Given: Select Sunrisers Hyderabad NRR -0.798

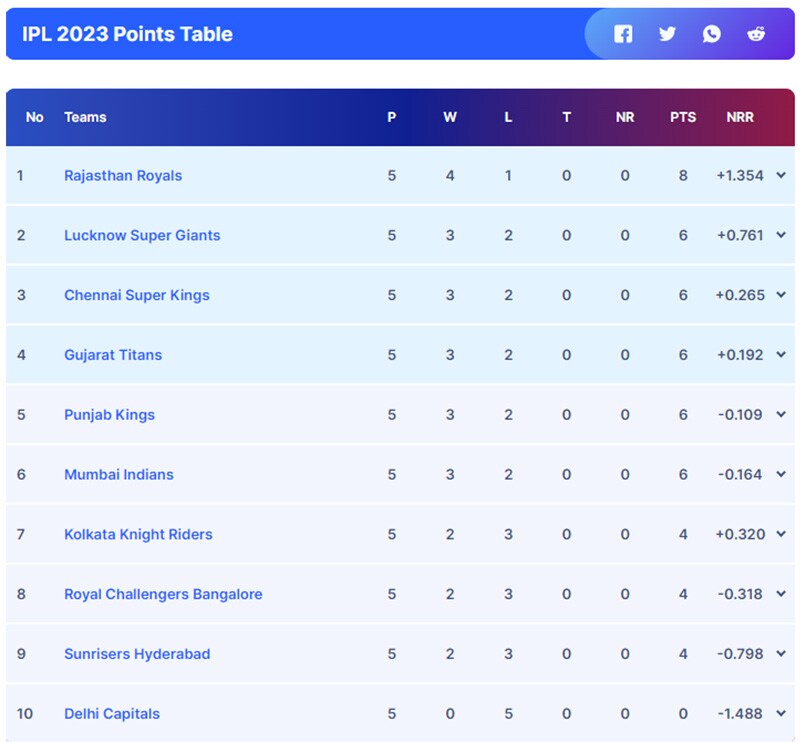Looking at the screenshot, I should [x=740, y=654].
